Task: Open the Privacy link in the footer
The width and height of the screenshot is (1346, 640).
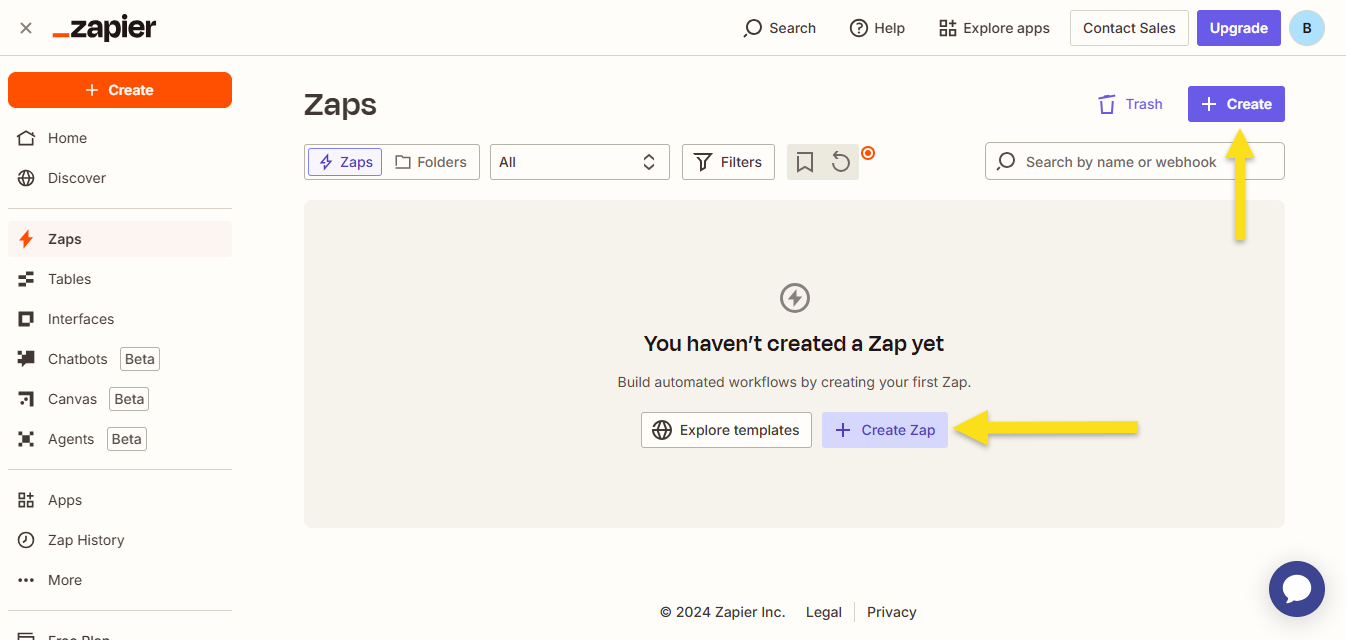Action: click(892, 612)
